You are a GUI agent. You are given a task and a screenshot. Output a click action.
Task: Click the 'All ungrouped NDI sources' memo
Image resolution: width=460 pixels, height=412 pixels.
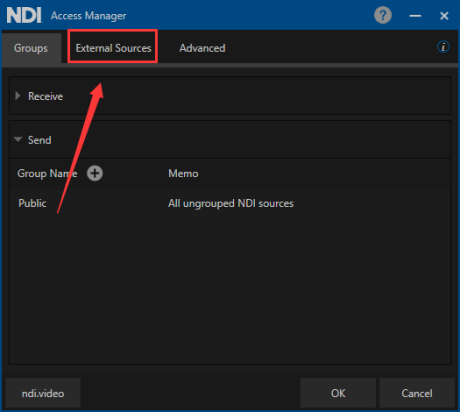[x=231, y=203]
